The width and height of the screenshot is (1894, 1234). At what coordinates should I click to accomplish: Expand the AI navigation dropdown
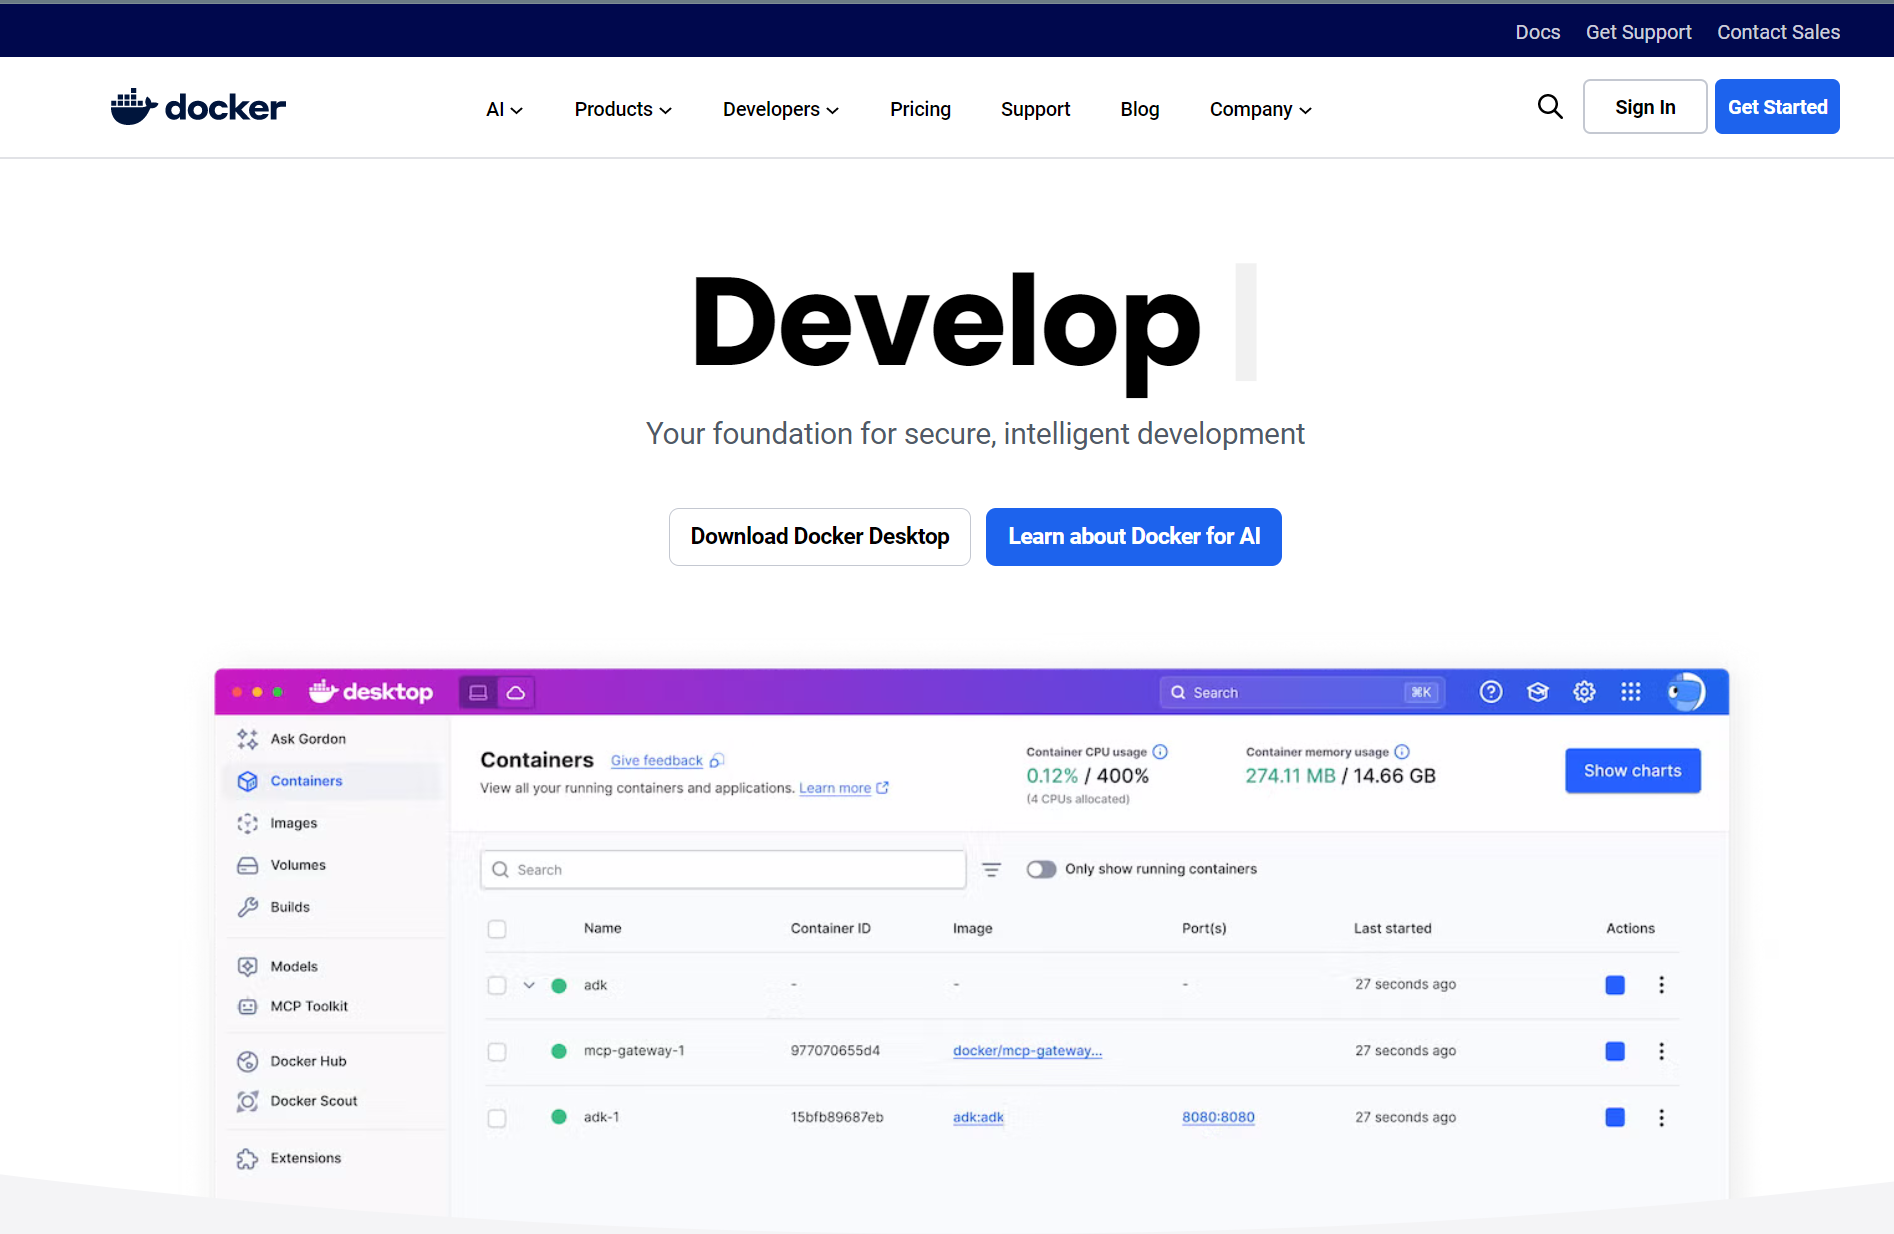pyautogui.click(x=504, y=109)
